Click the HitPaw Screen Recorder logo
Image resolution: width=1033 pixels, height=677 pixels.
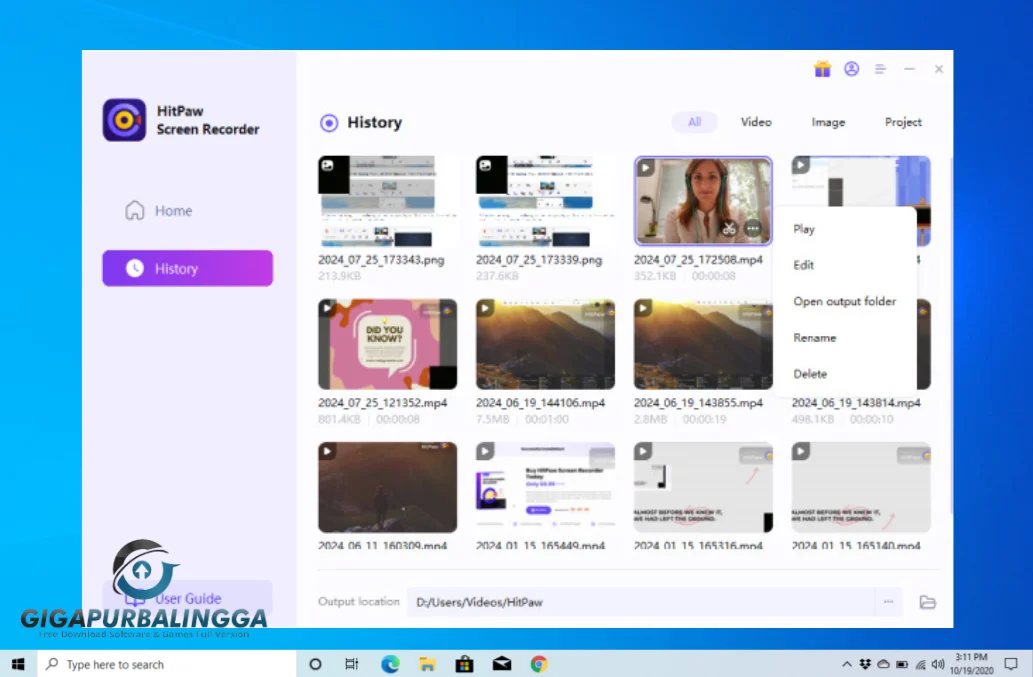(x=124, y=120)
